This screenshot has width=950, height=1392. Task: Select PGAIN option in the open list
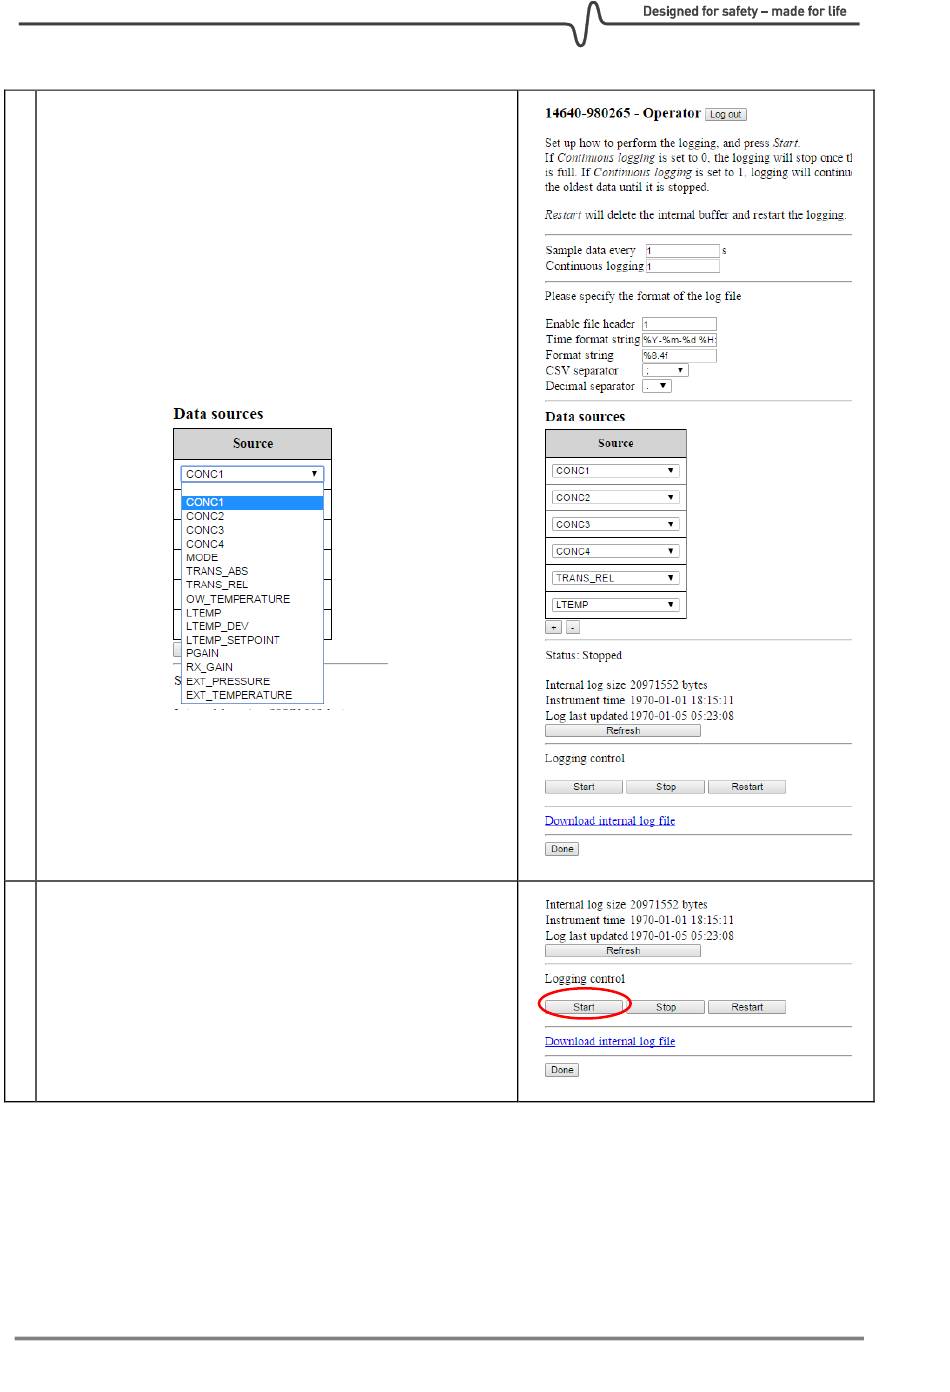click(x=252, y=654)
